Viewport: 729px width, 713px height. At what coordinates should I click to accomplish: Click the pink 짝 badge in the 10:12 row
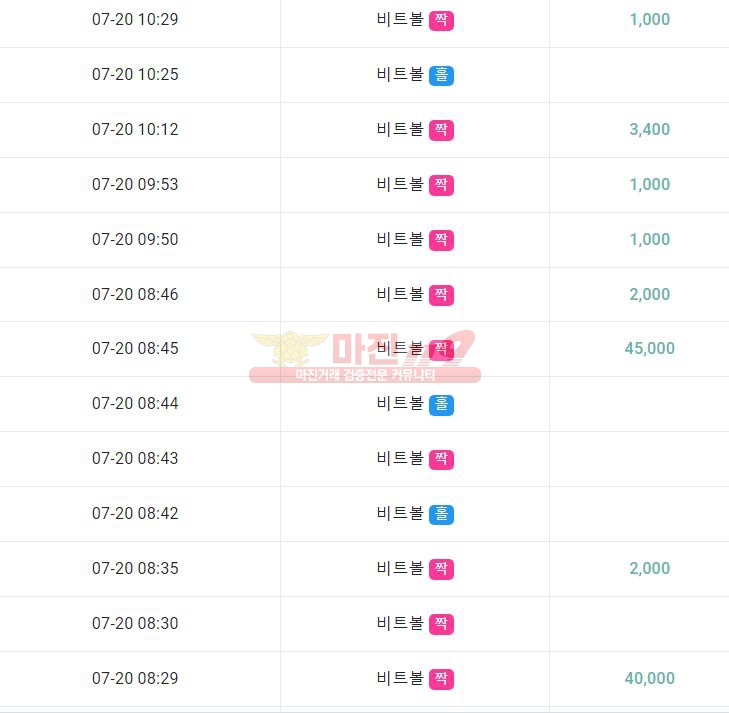click(x=441, y=130)
